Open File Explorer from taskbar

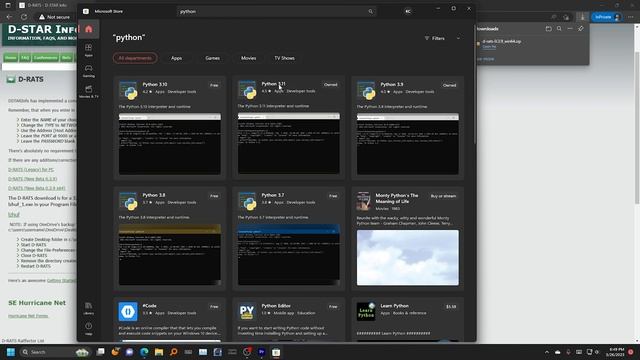click(159, 352)
